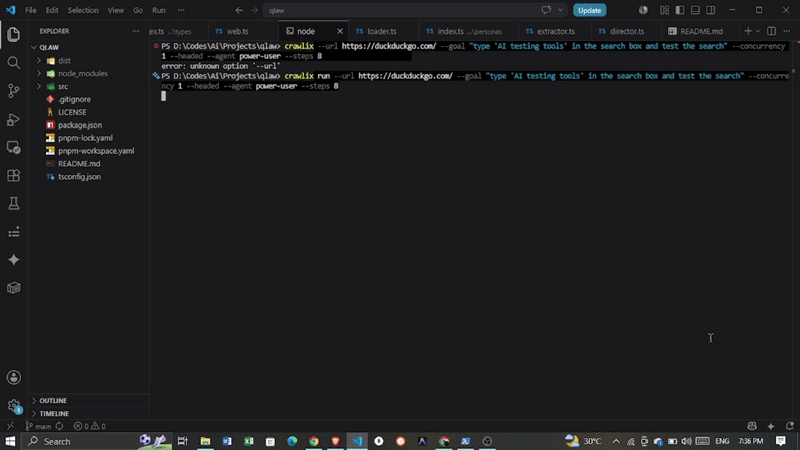This screenshot has height=450, width=800.
Task: Open the View menu
Action: coord(116,10)
